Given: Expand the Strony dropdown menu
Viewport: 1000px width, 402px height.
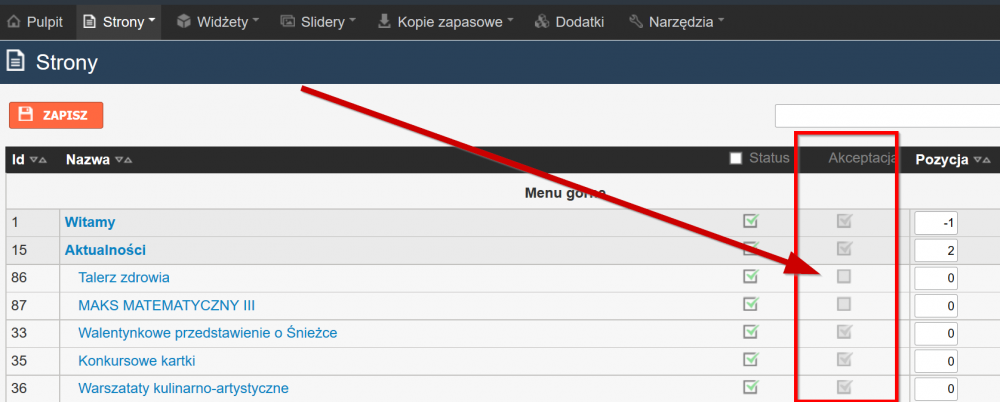Looking at the screenshot, I should pyautogui.click(x=152, y=20).
